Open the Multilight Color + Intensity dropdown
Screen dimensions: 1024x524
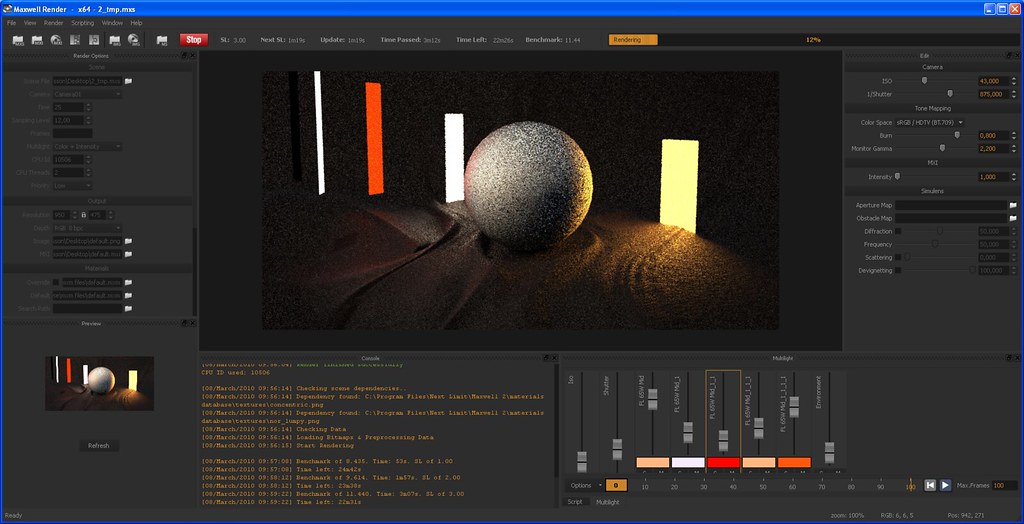point(88,146)
